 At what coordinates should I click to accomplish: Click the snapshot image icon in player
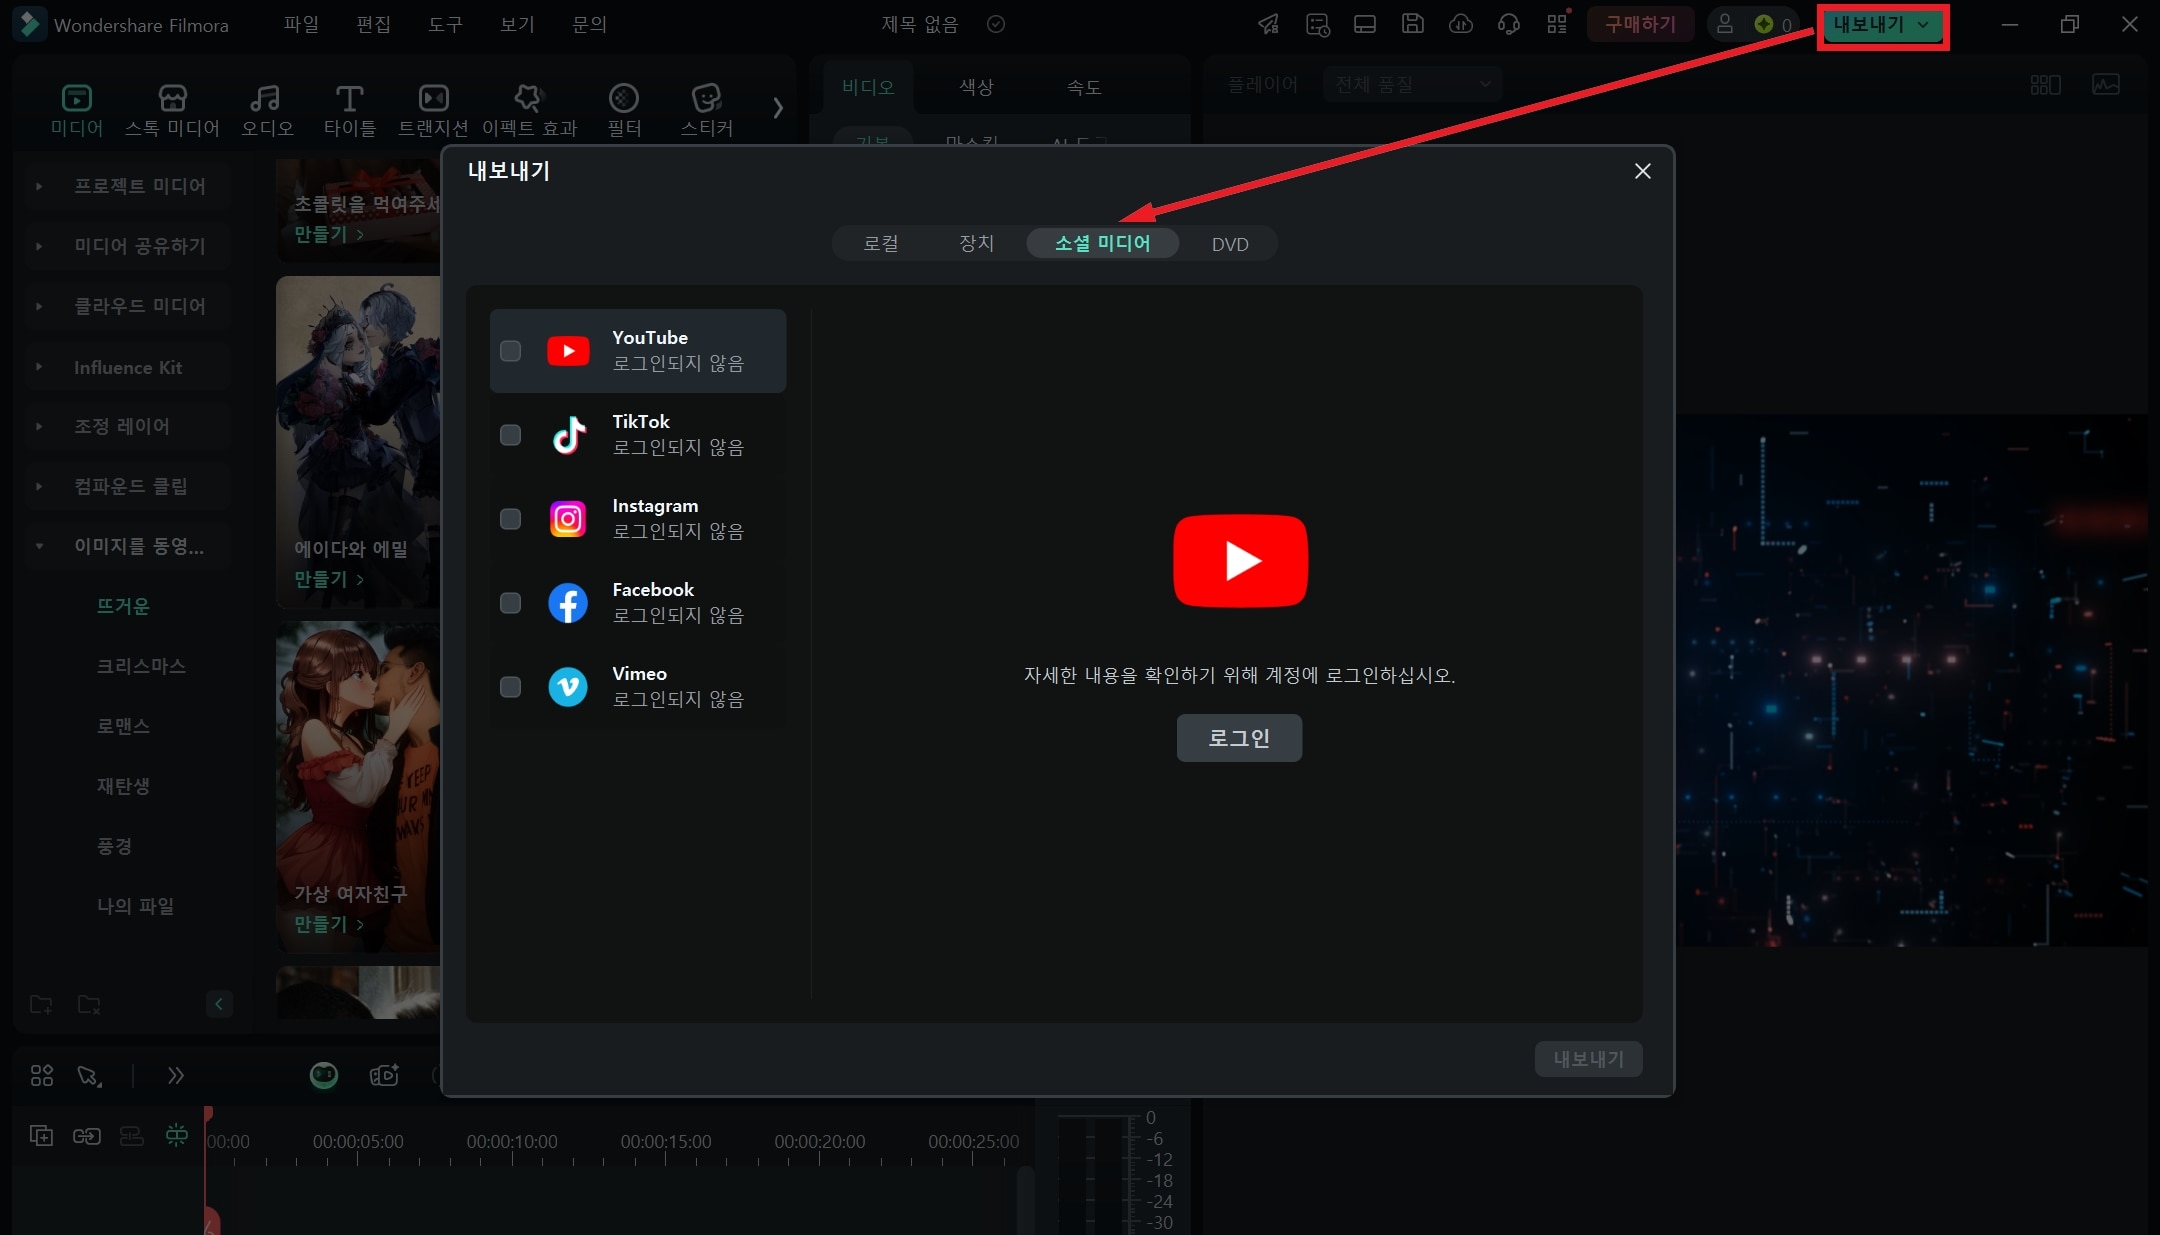[x=2106, y=85]
